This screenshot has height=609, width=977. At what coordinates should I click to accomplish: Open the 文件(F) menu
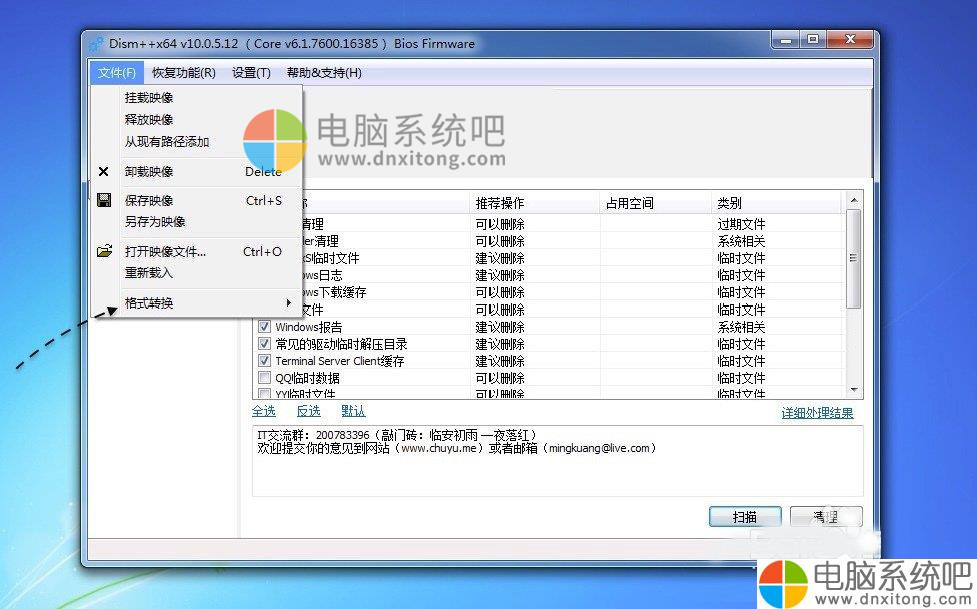[117, 73]
